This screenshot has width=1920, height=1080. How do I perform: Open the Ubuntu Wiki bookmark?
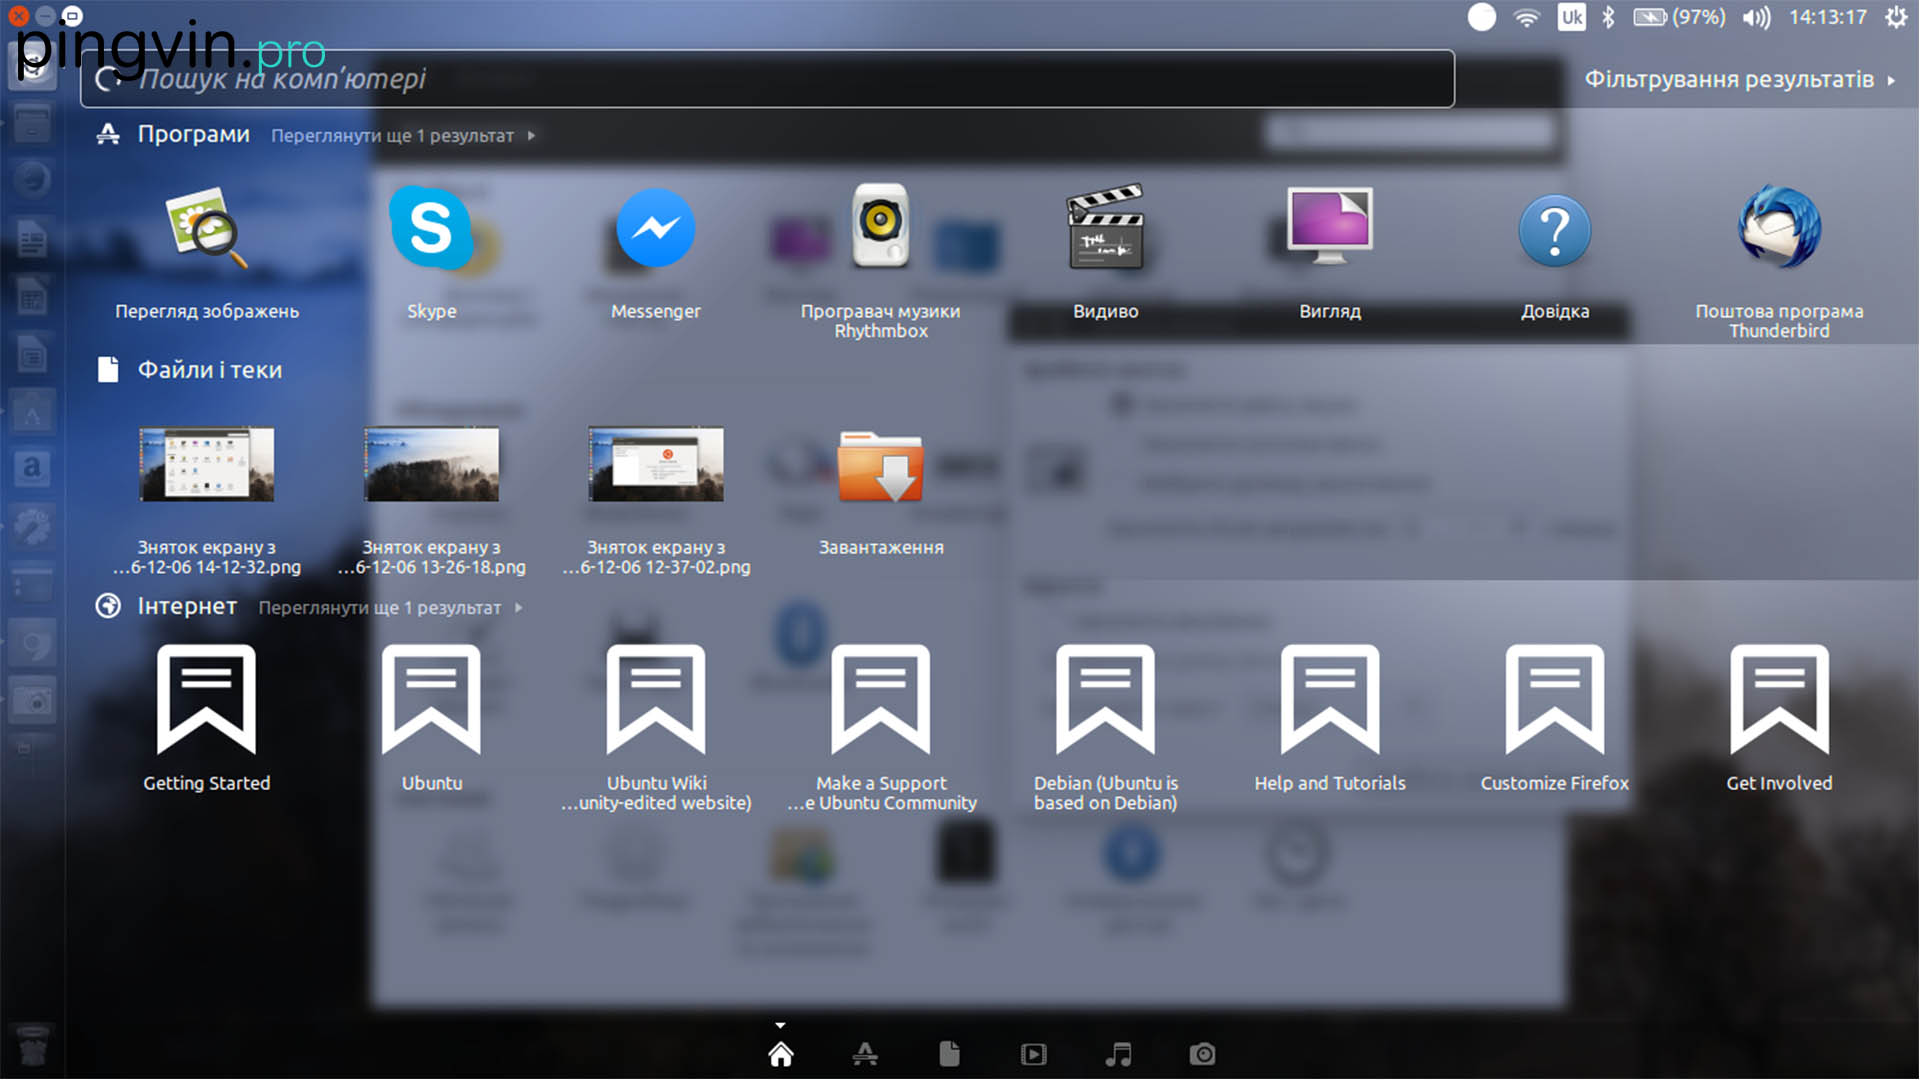click(x=656, y=700)
